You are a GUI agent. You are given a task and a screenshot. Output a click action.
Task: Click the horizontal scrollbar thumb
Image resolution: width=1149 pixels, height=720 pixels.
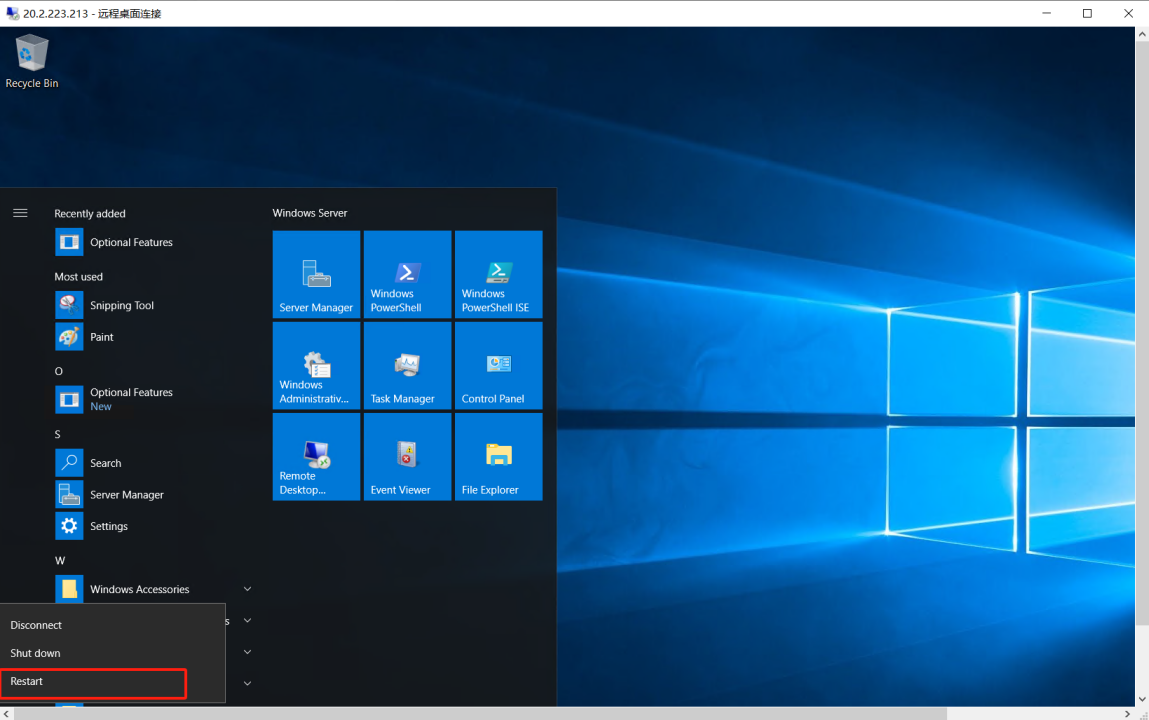tap(480, 713)
